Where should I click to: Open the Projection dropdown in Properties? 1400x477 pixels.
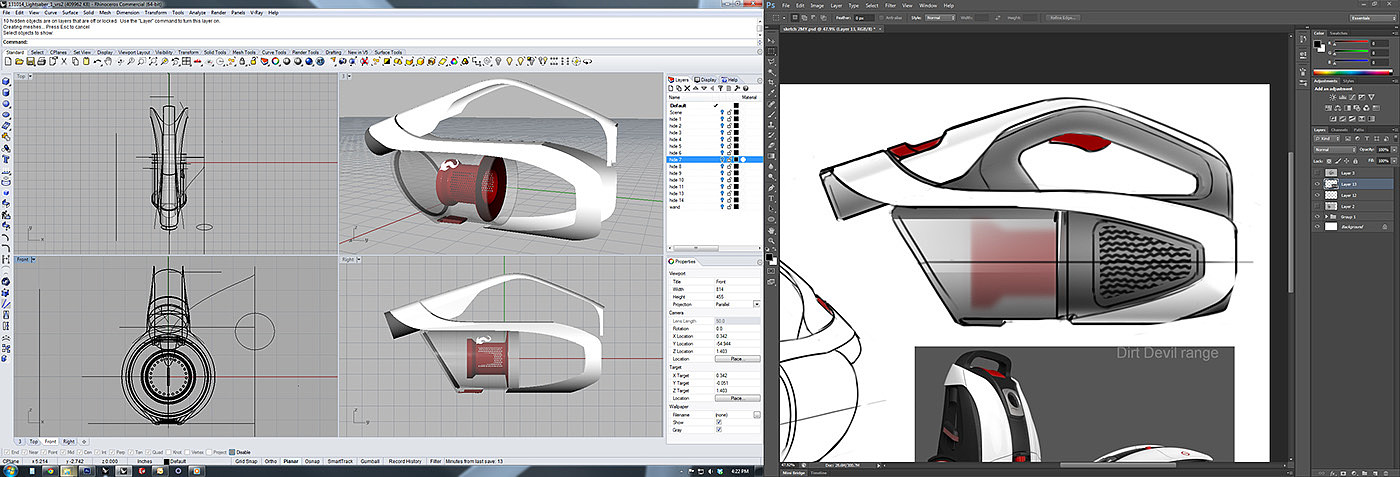[x=756, y=303]
